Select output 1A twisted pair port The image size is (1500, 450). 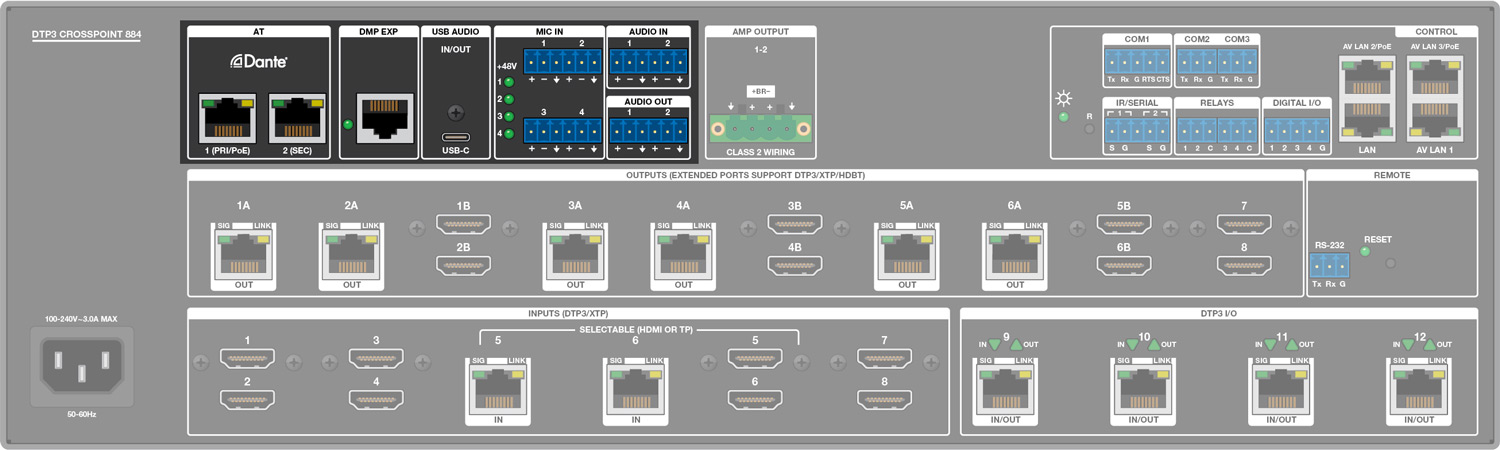pyautogui.click(x=243, y=256)
